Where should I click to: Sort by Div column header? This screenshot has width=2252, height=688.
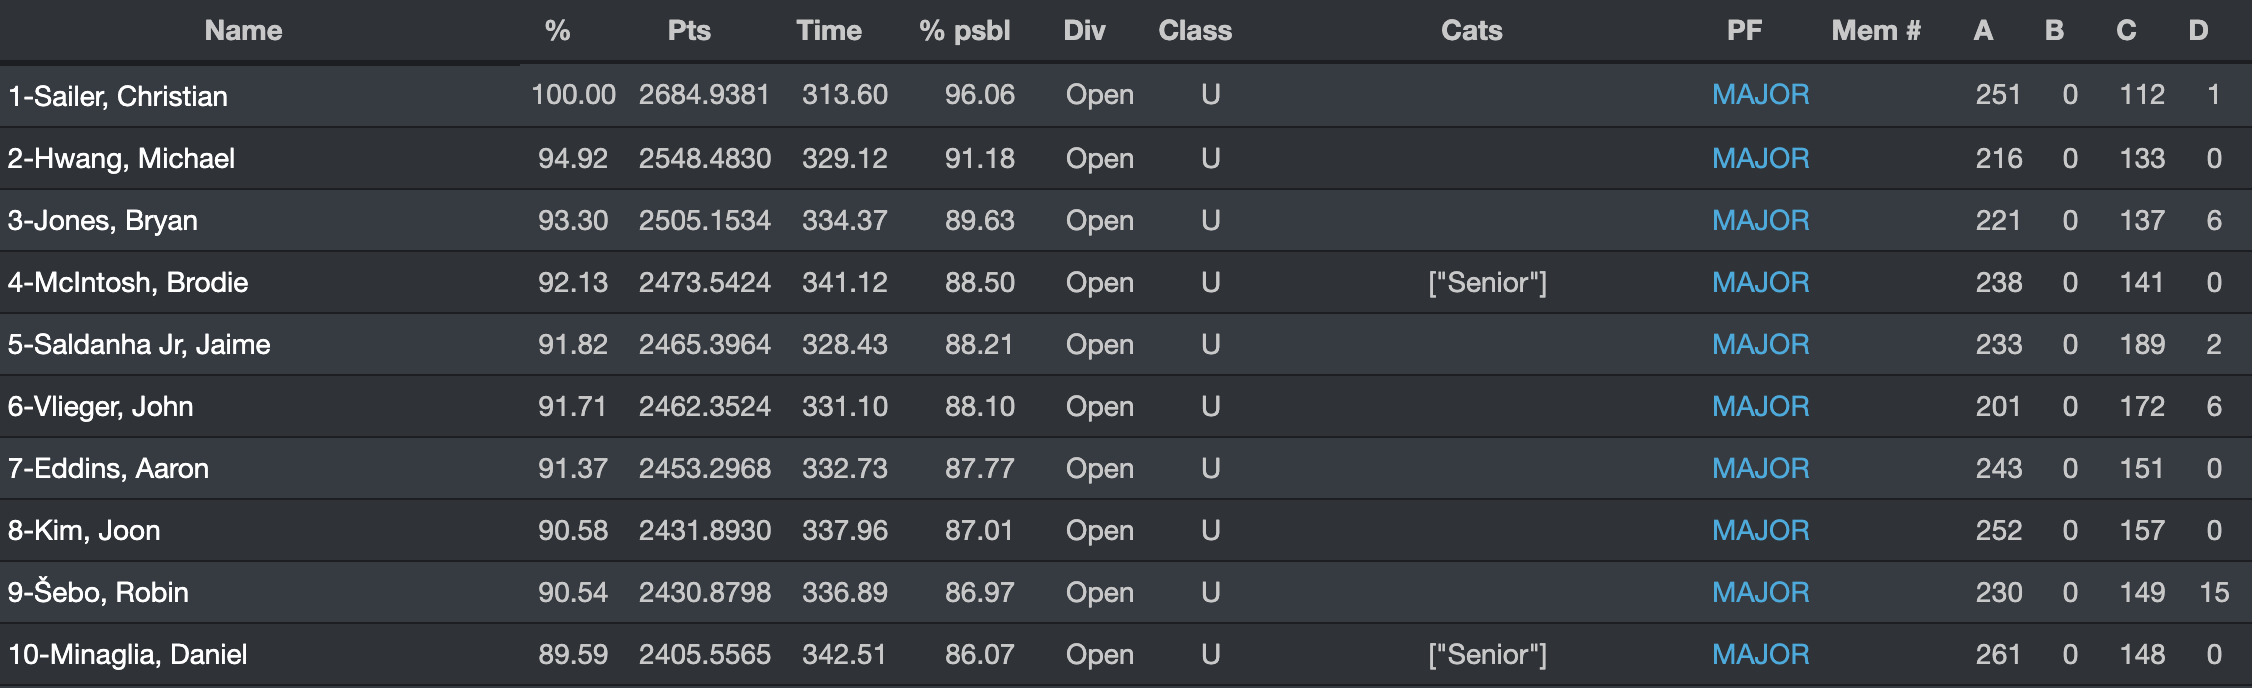coord(1084,31)
